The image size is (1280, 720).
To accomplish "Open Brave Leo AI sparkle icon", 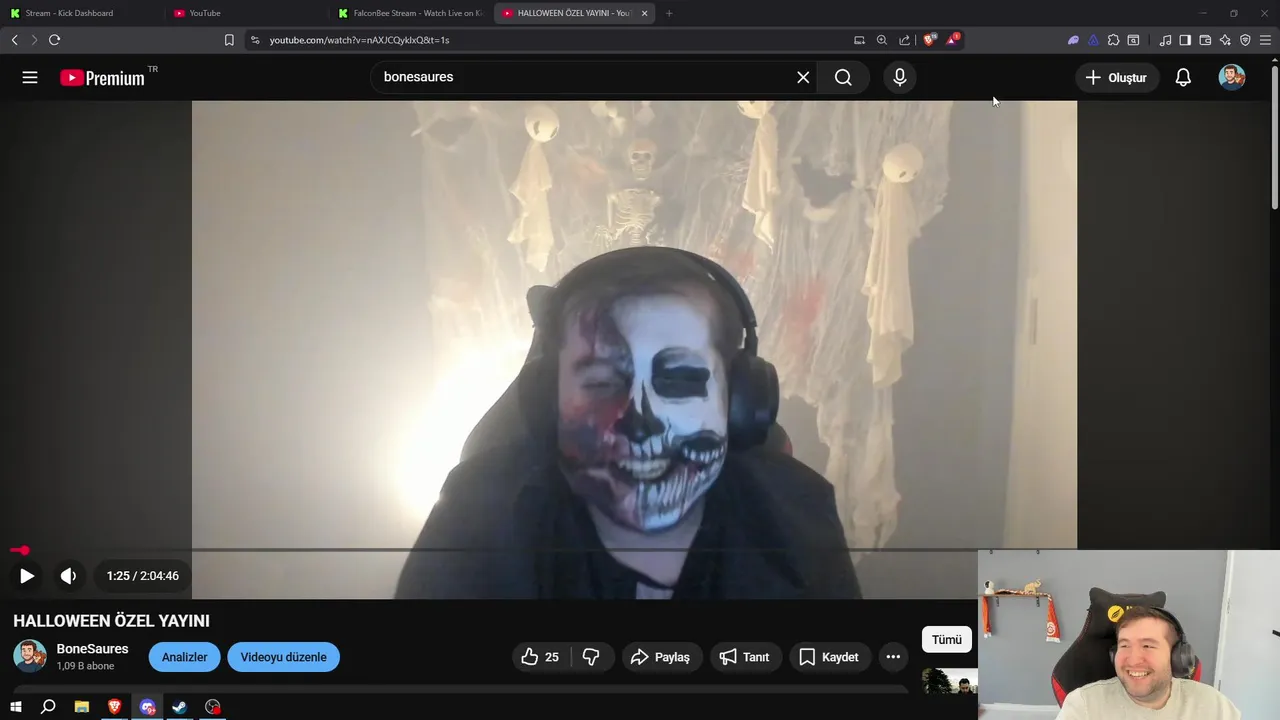I will pos(1225,40).
